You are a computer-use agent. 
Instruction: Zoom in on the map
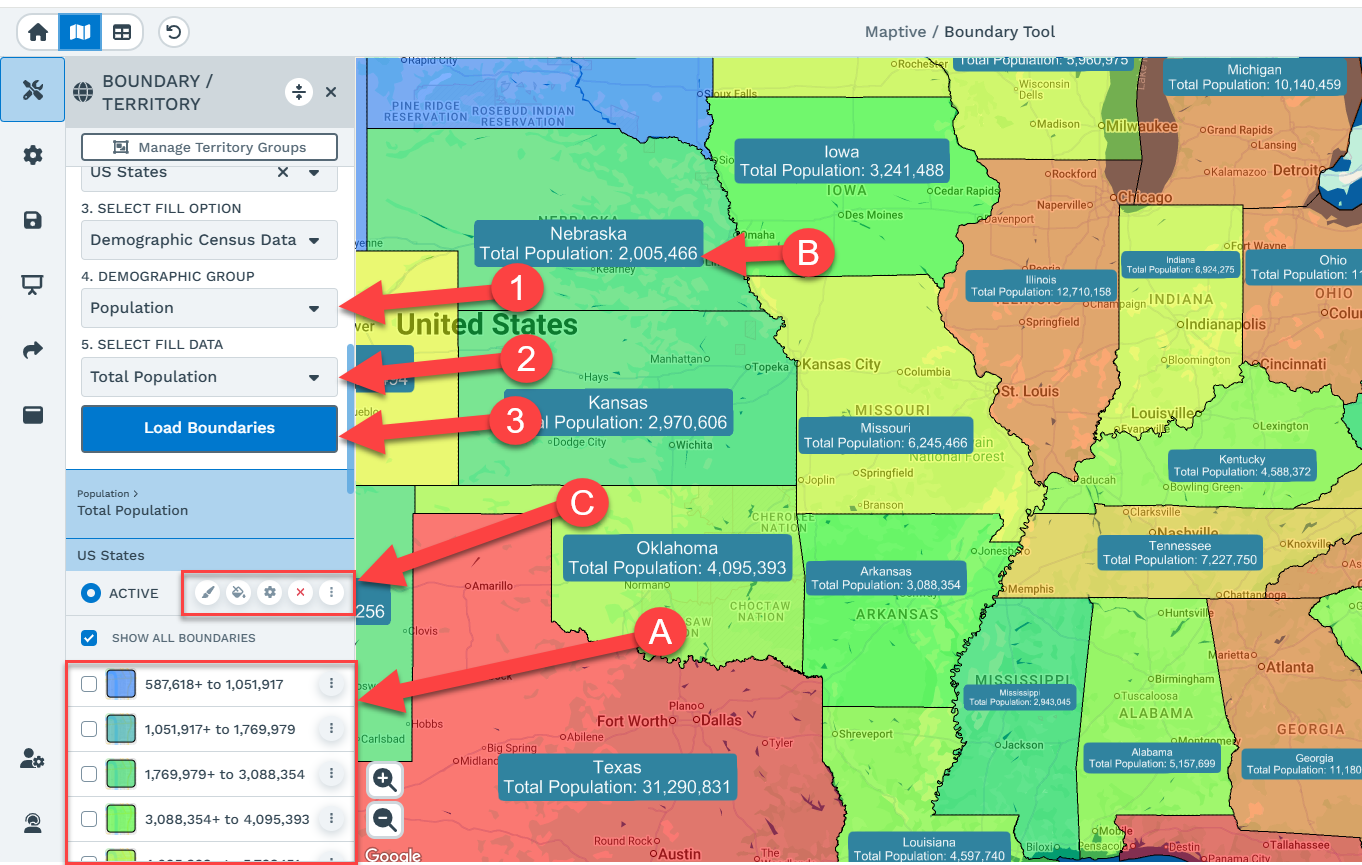385,779
